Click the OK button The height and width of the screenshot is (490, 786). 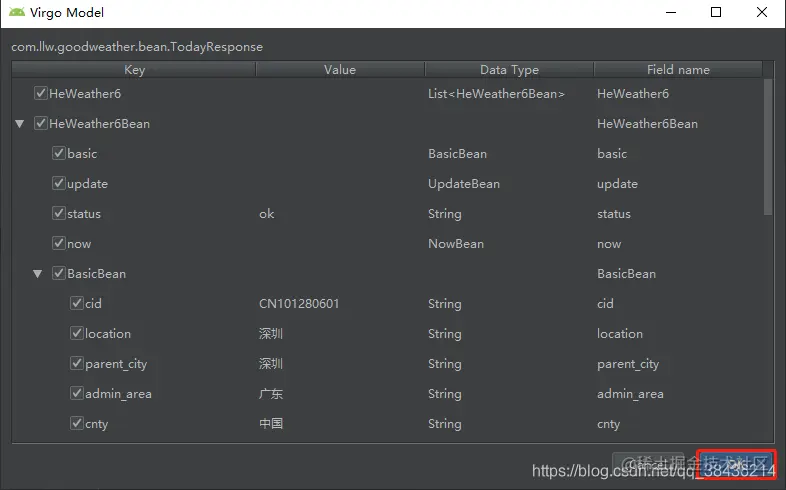click(x=737, y=464)
